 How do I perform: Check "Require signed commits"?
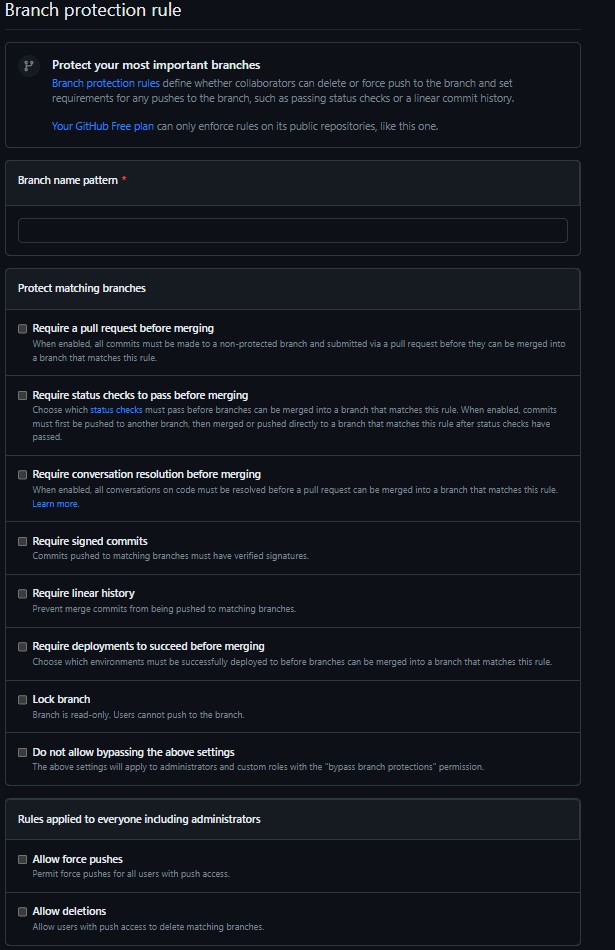click(22, 541)
